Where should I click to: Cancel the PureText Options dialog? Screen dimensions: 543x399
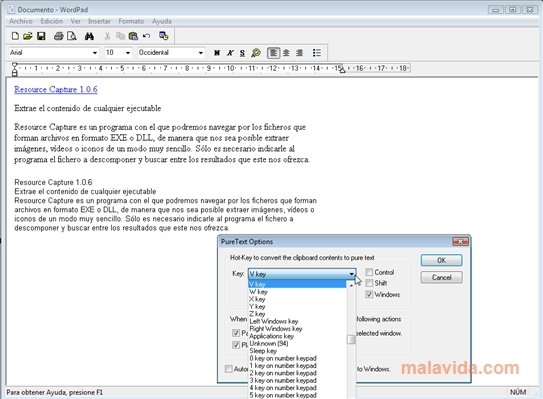click(441, 277)
